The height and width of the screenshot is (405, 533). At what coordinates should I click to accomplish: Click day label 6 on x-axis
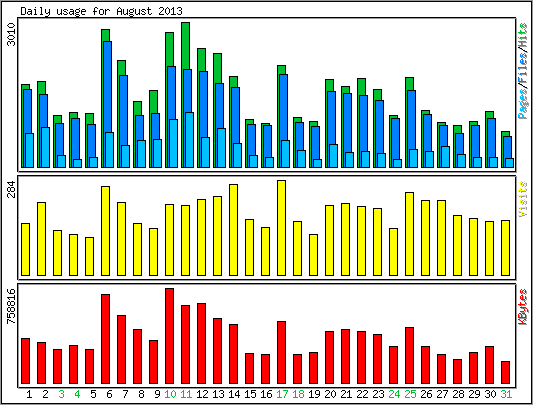(109, 394)
